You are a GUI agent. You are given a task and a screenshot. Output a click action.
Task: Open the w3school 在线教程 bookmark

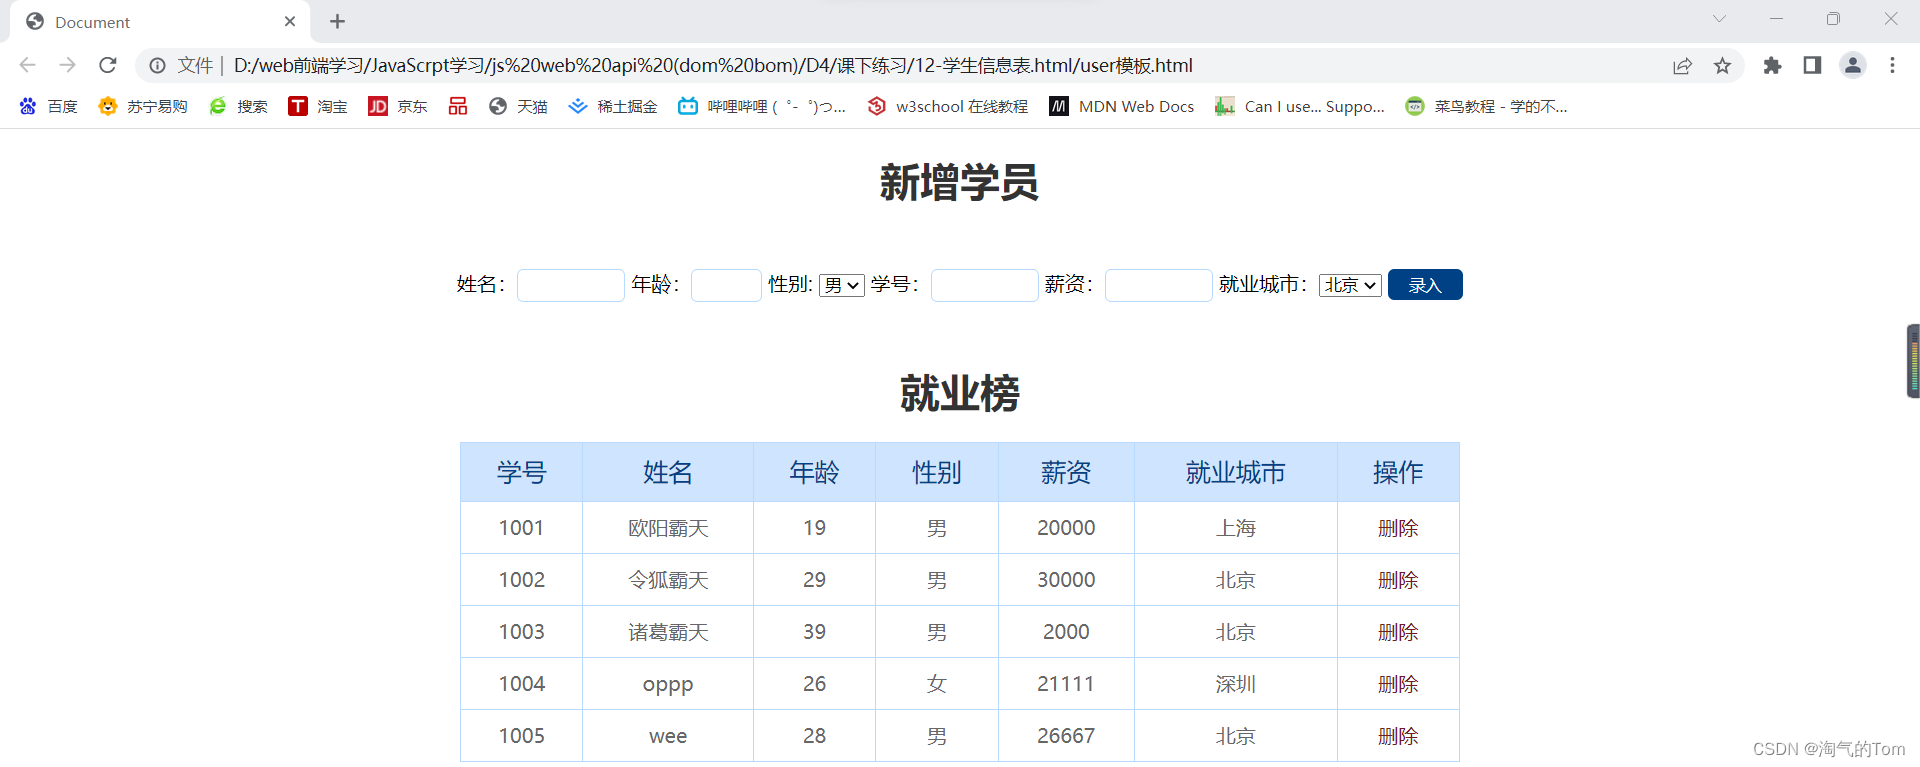[948, 106]
